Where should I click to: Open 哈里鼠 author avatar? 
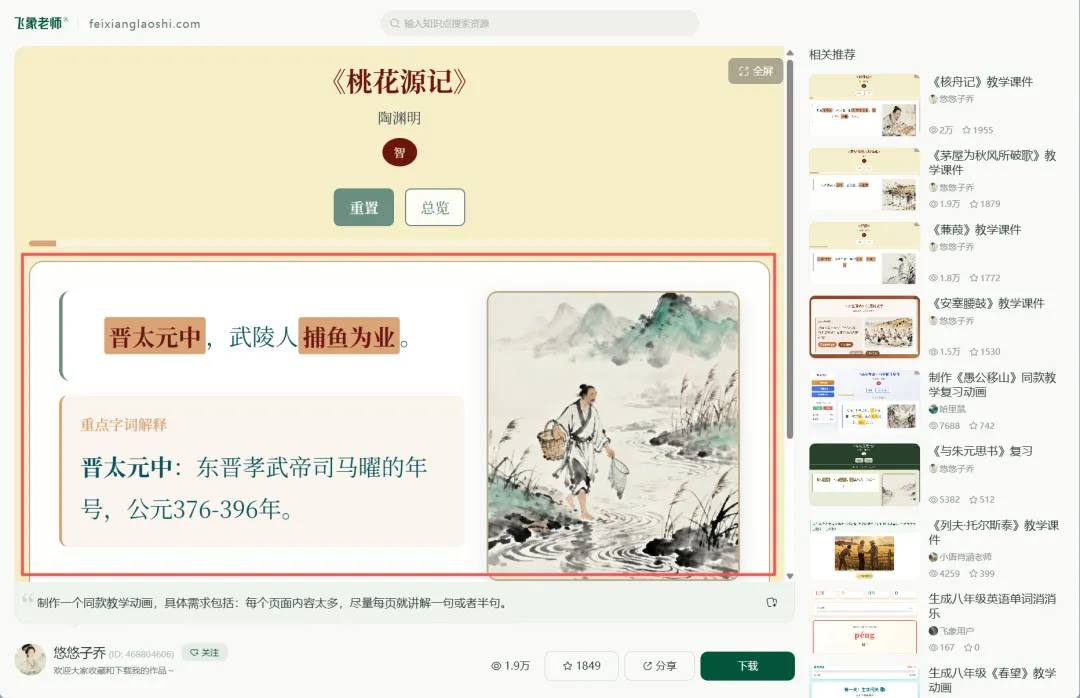933,409
